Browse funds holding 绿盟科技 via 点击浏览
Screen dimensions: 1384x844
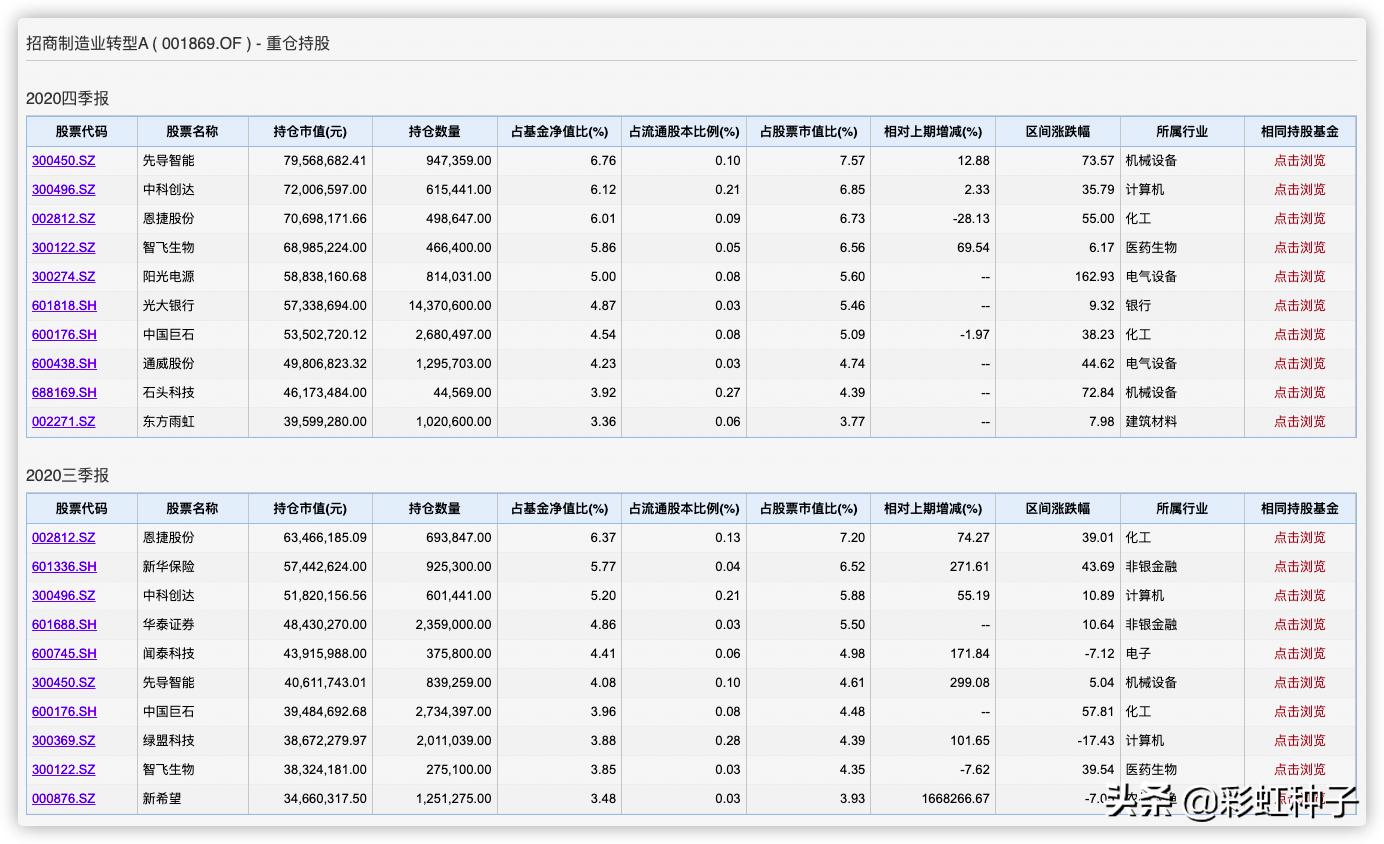1299,740
